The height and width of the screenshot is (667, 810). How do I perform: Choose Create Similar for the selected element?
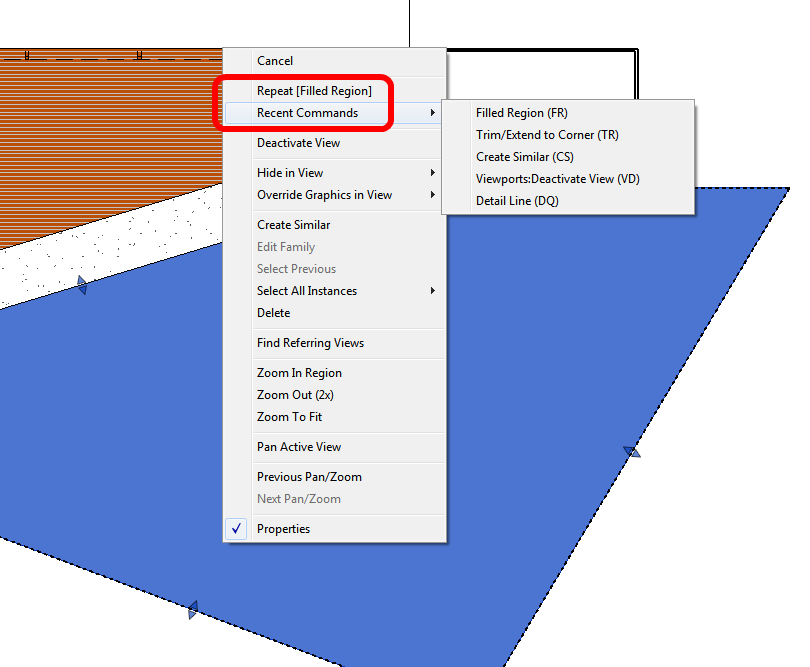[x=294, y=224]
